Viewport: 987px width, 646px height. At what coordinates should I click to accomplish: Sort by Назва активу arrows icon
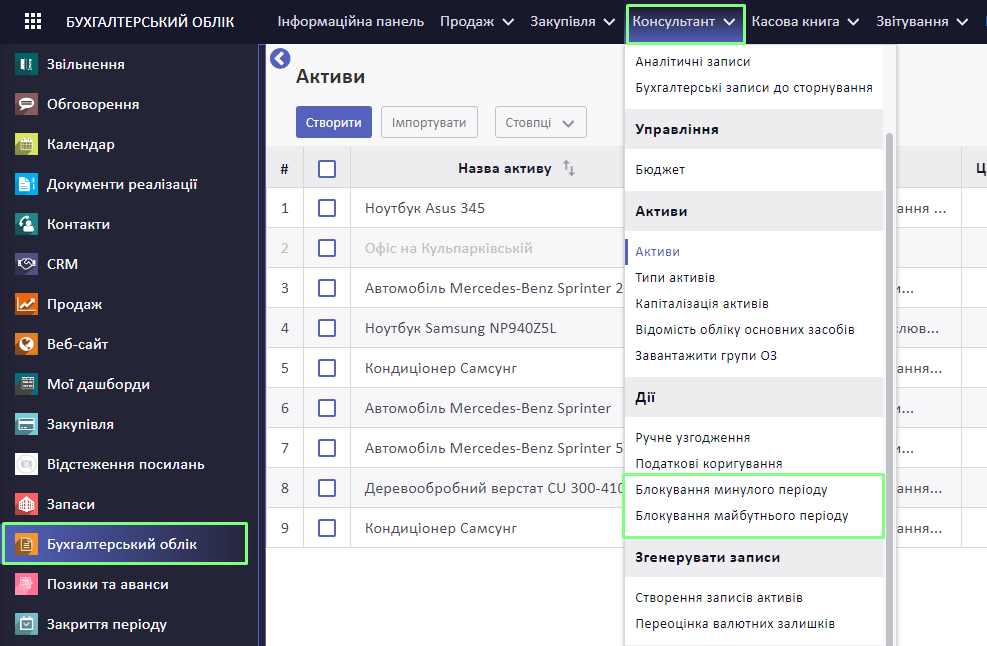568,168
